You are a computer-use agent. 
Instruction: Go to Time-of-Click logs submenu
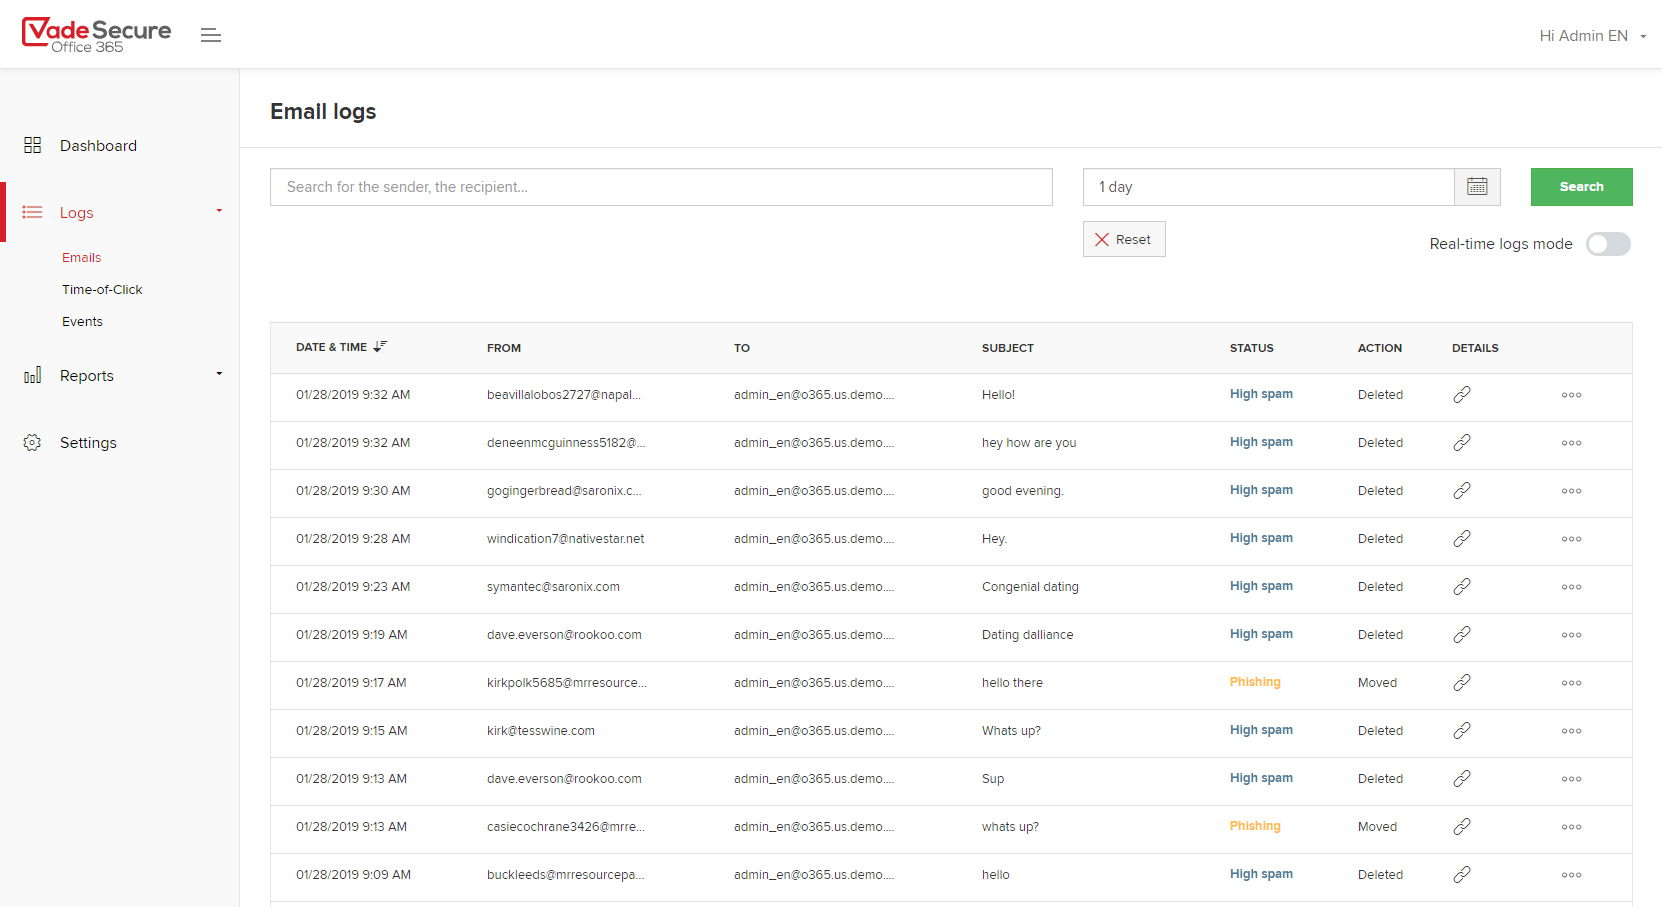click(x=102, y=290)
